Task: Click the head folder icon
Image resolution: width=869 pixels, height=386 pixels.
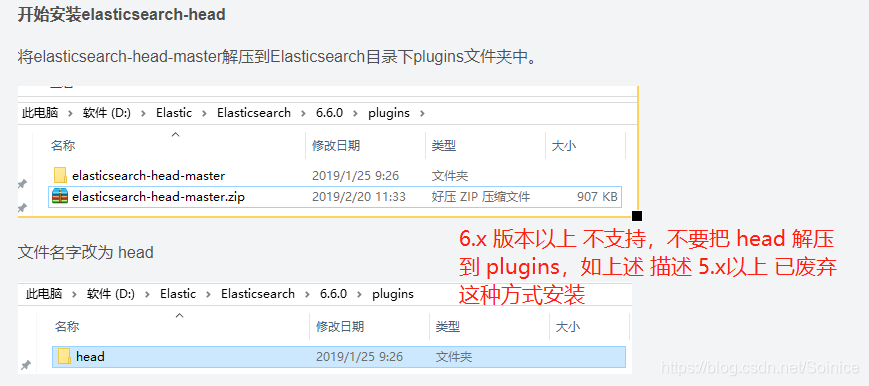Action: click(64, 357)
